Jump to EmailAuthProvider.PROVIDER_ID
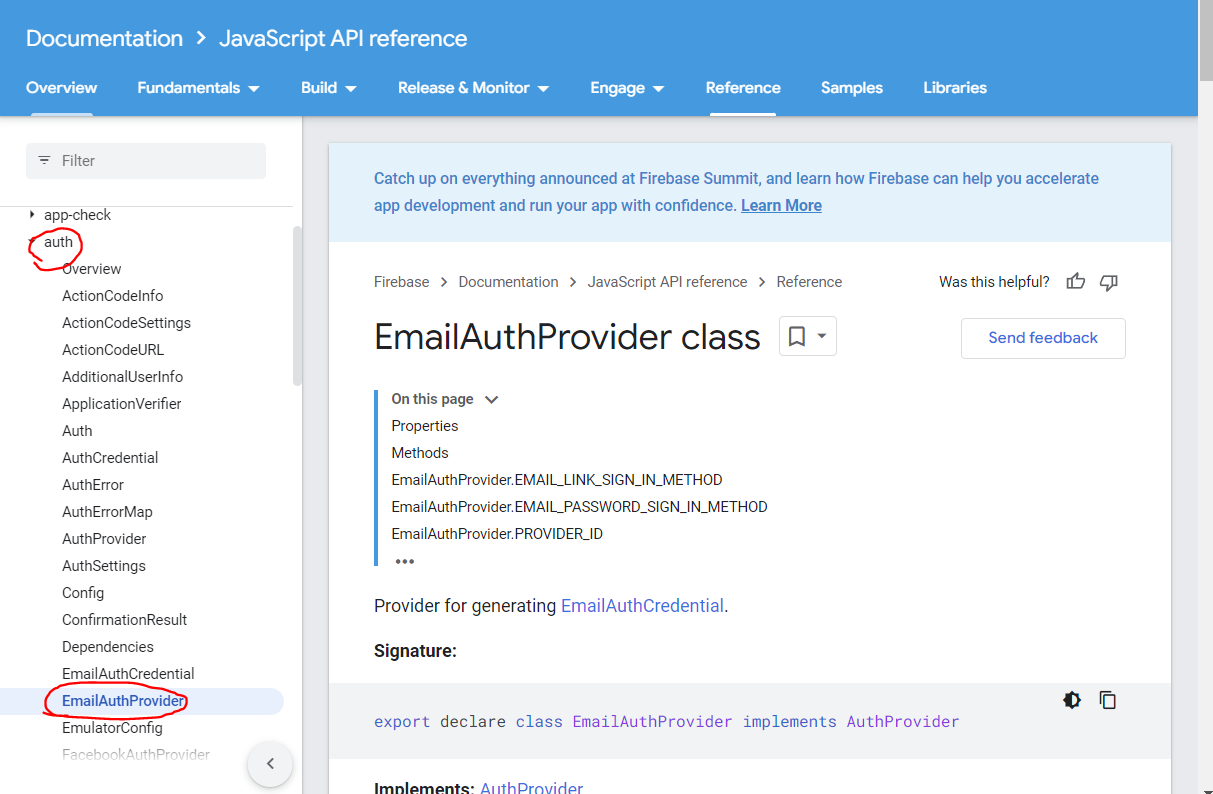 coord(497,534)
